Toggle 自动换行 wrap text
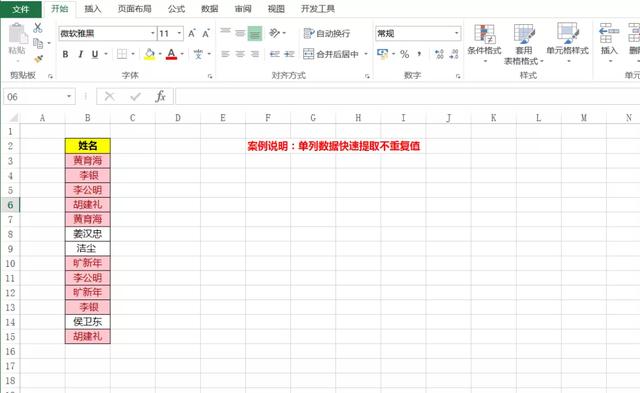This screenshot has height=393, width=640. [327, 33]
